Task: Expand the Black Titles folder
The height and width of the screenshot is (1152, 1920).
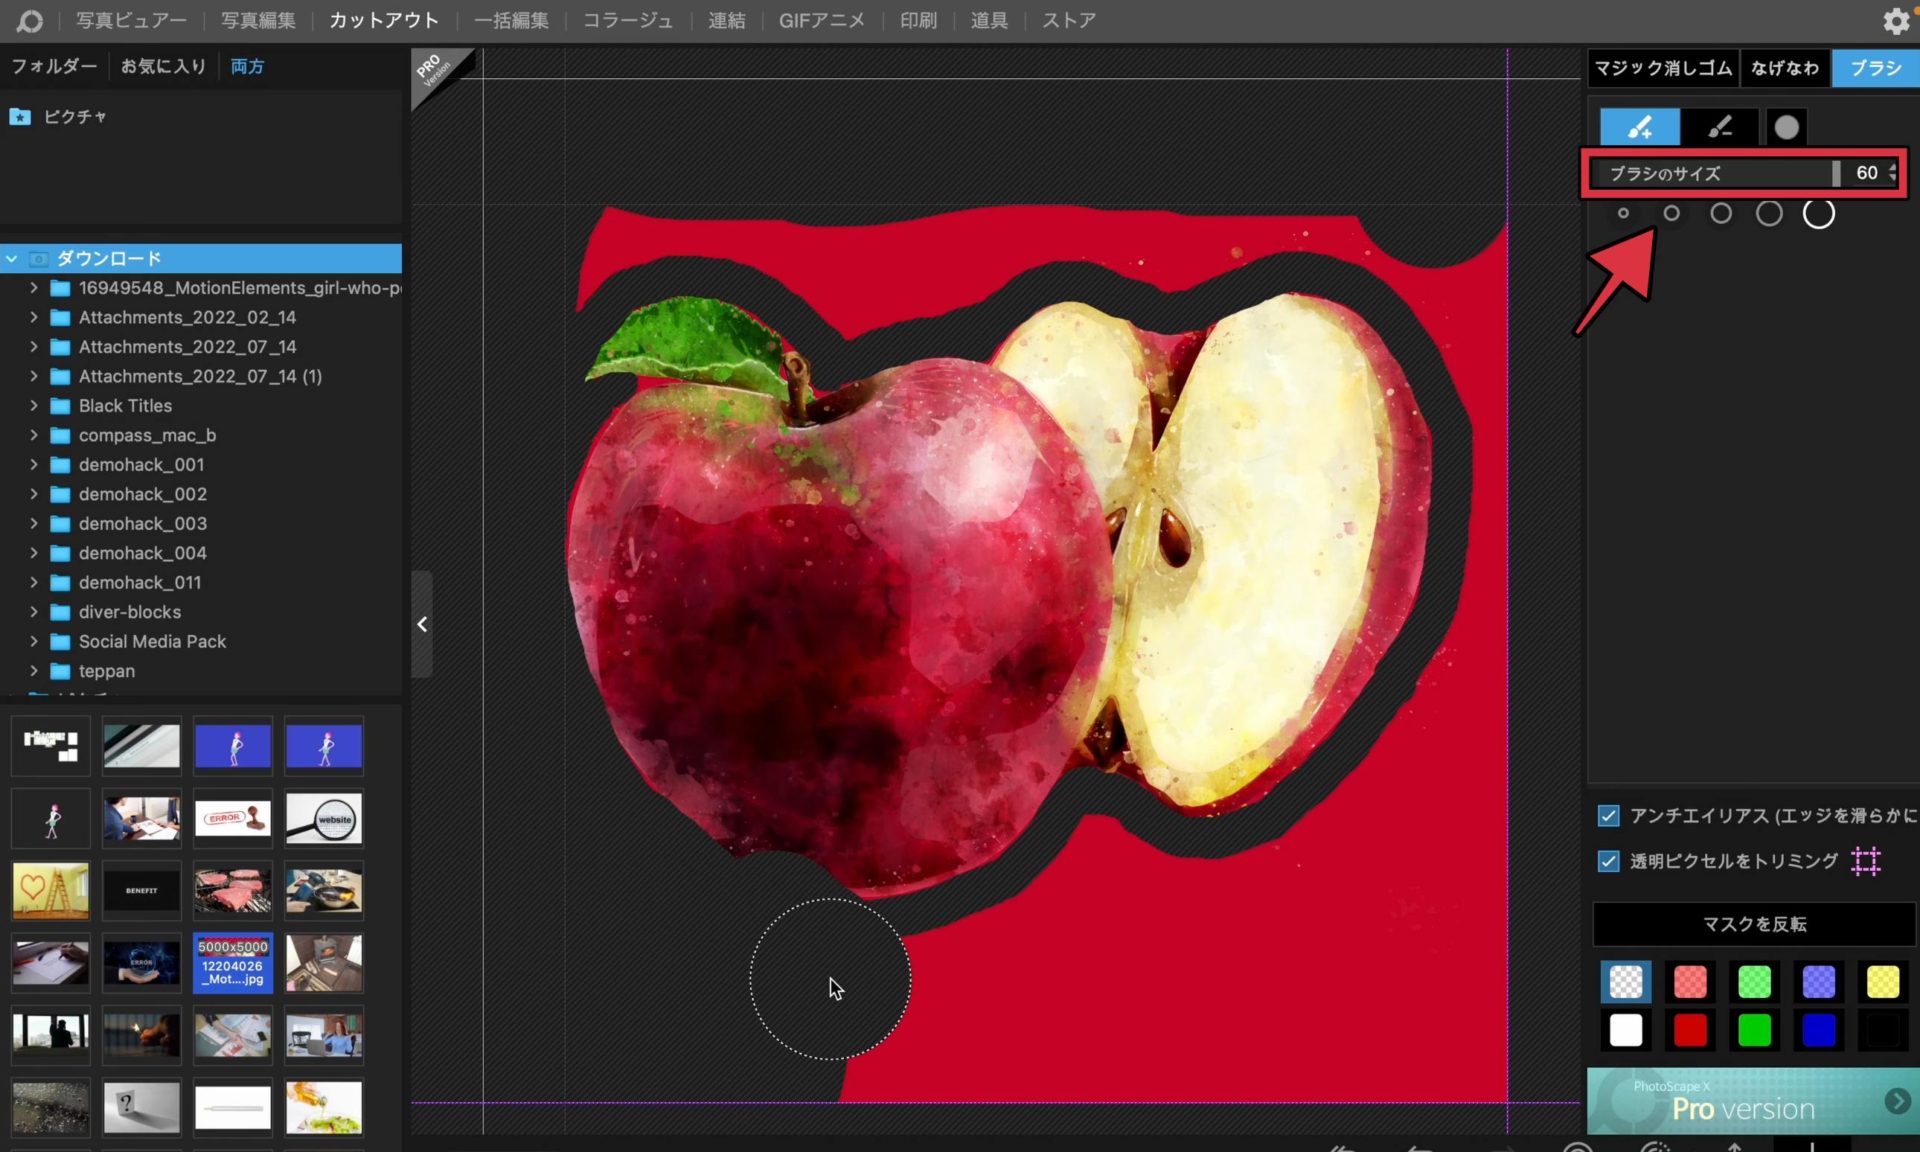Action: (x=34, y=406)
